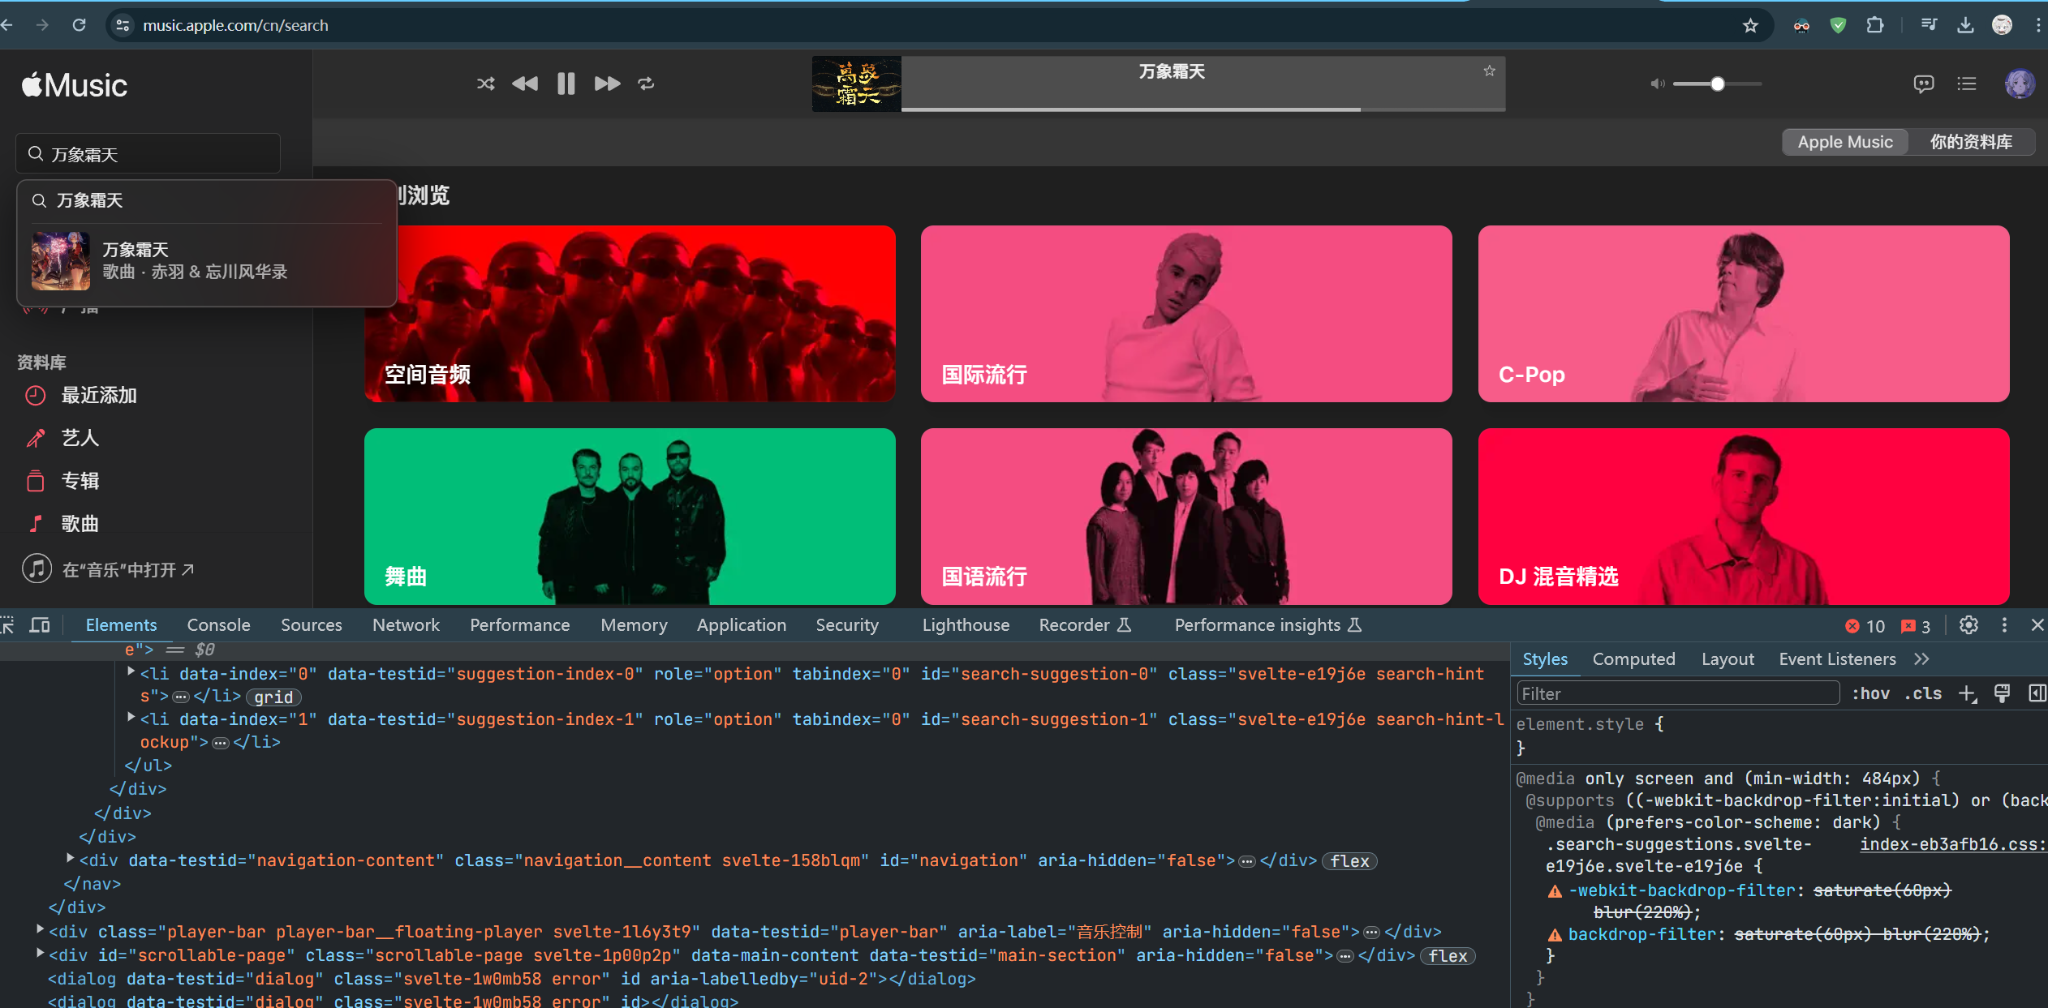
Task: Expand the li node with data-index 1
Action: point(130,718)
